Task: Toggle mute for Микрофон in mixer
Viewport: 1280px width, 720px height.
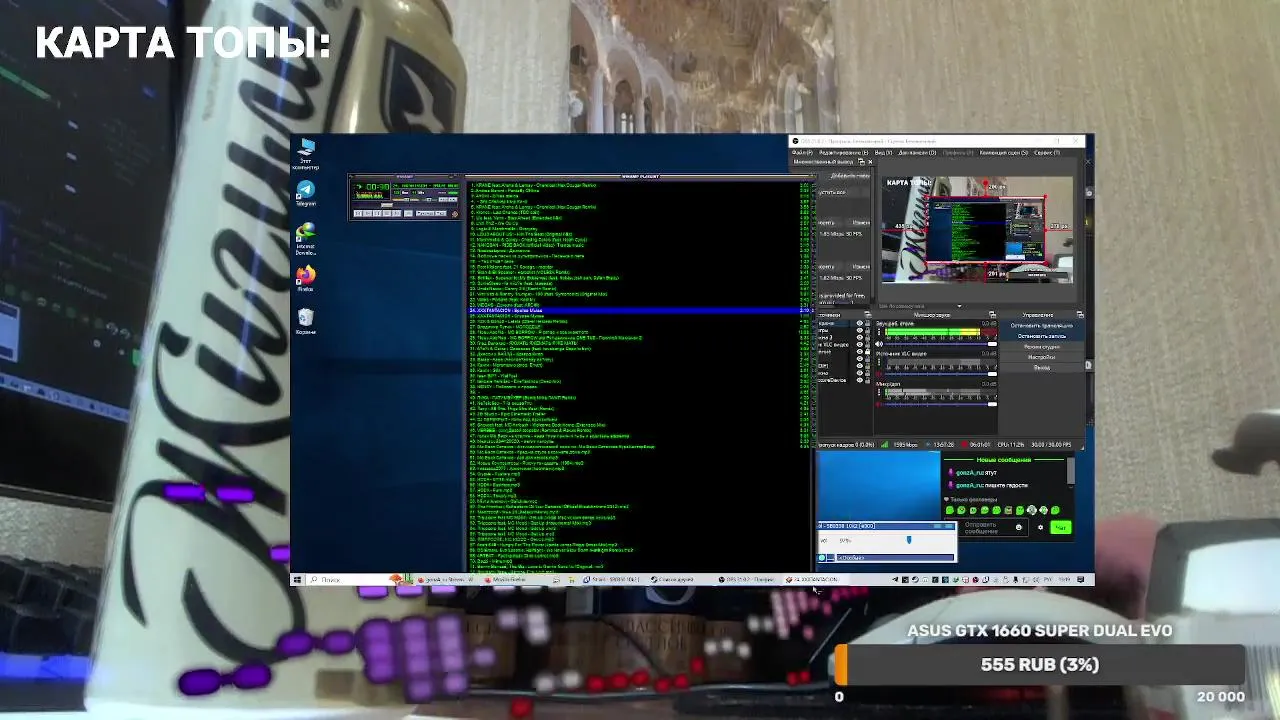Action: pos(879,404)
